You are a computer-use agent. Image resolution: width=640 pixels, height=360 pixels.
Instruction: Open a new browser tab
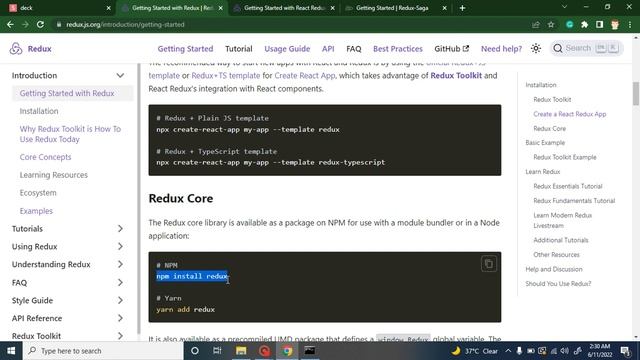click(x=462, y=8)
